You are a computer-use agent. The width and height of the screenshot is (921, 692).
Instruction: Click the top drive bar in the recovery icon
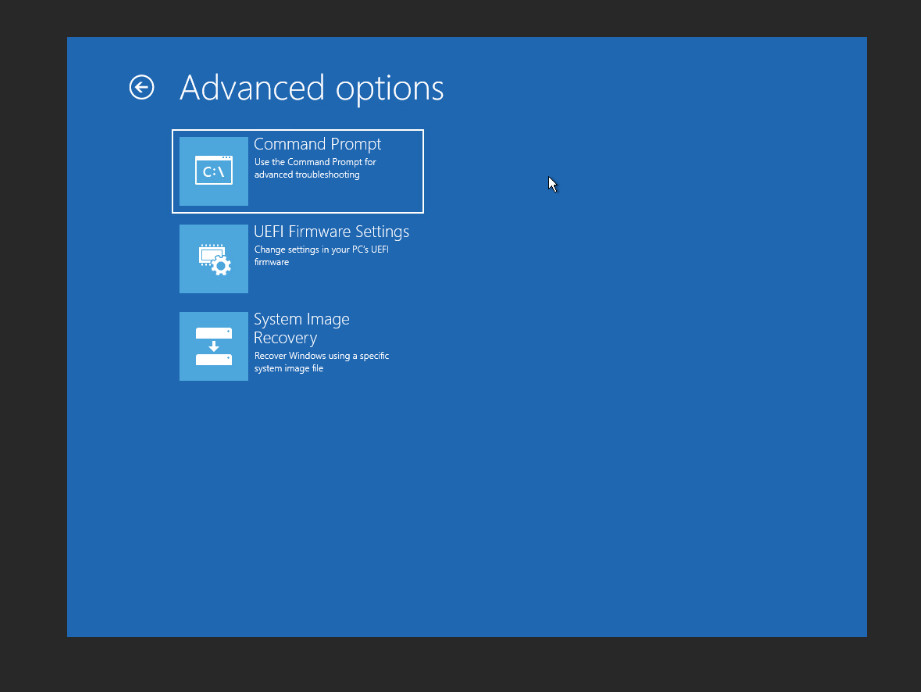(213, 333)
